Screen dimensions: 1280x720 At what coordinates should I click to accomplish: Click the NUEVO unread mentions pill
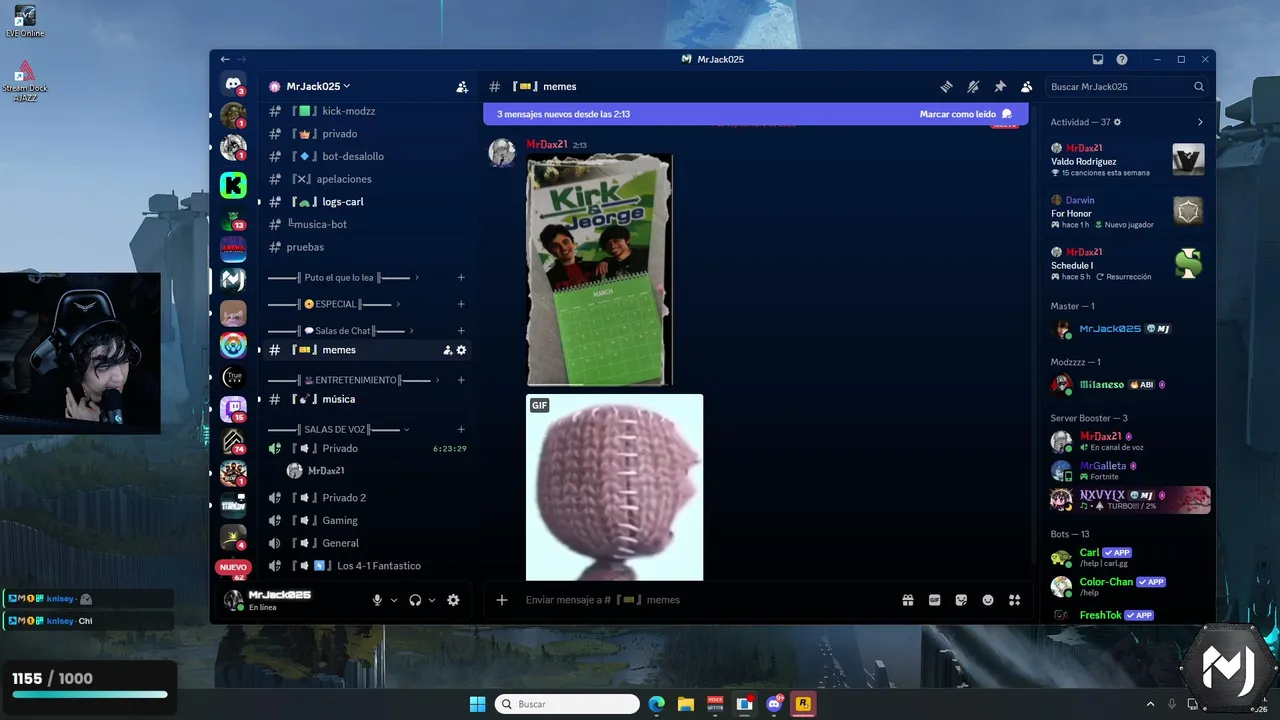pos(233,567)
